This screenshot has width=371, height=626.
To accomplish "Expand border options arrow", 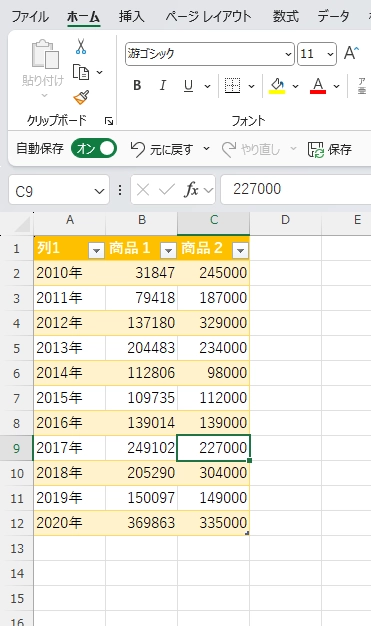I will 251,86.
